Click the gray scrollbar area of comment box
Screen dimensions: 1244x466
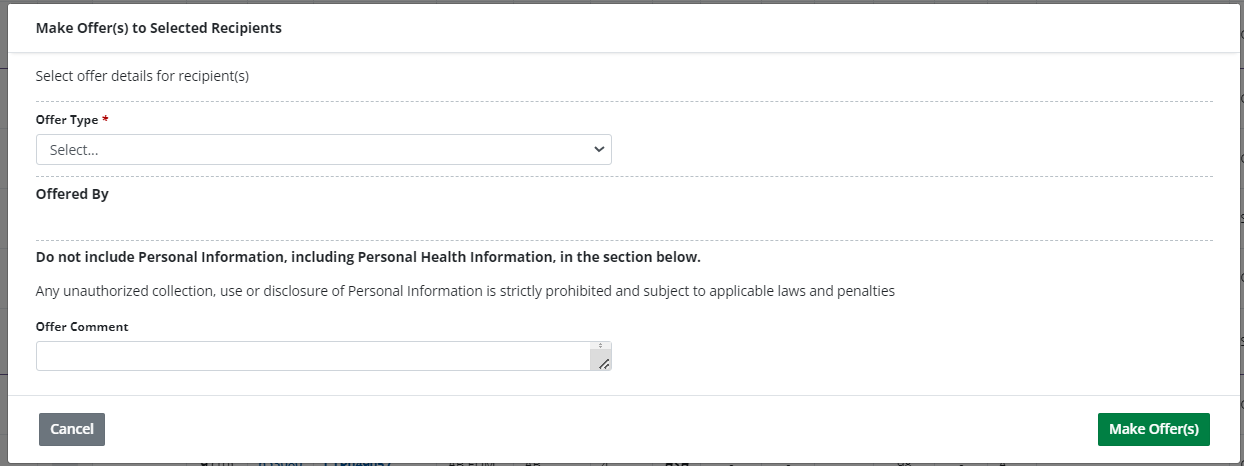pos(600,356)
